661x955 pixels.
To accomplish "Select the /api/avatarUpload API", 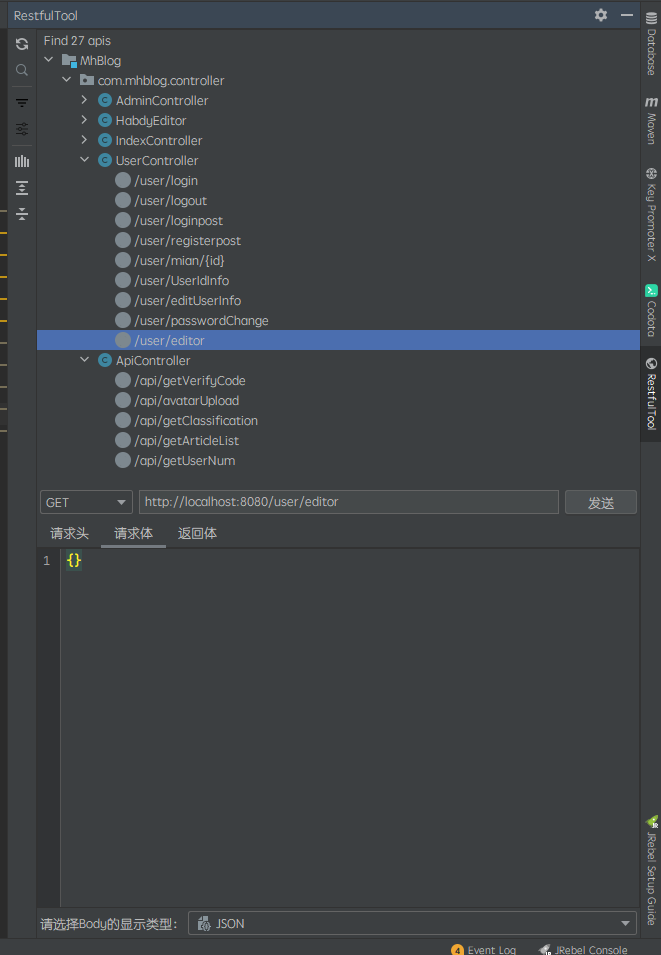I will [x=186, y=401].
